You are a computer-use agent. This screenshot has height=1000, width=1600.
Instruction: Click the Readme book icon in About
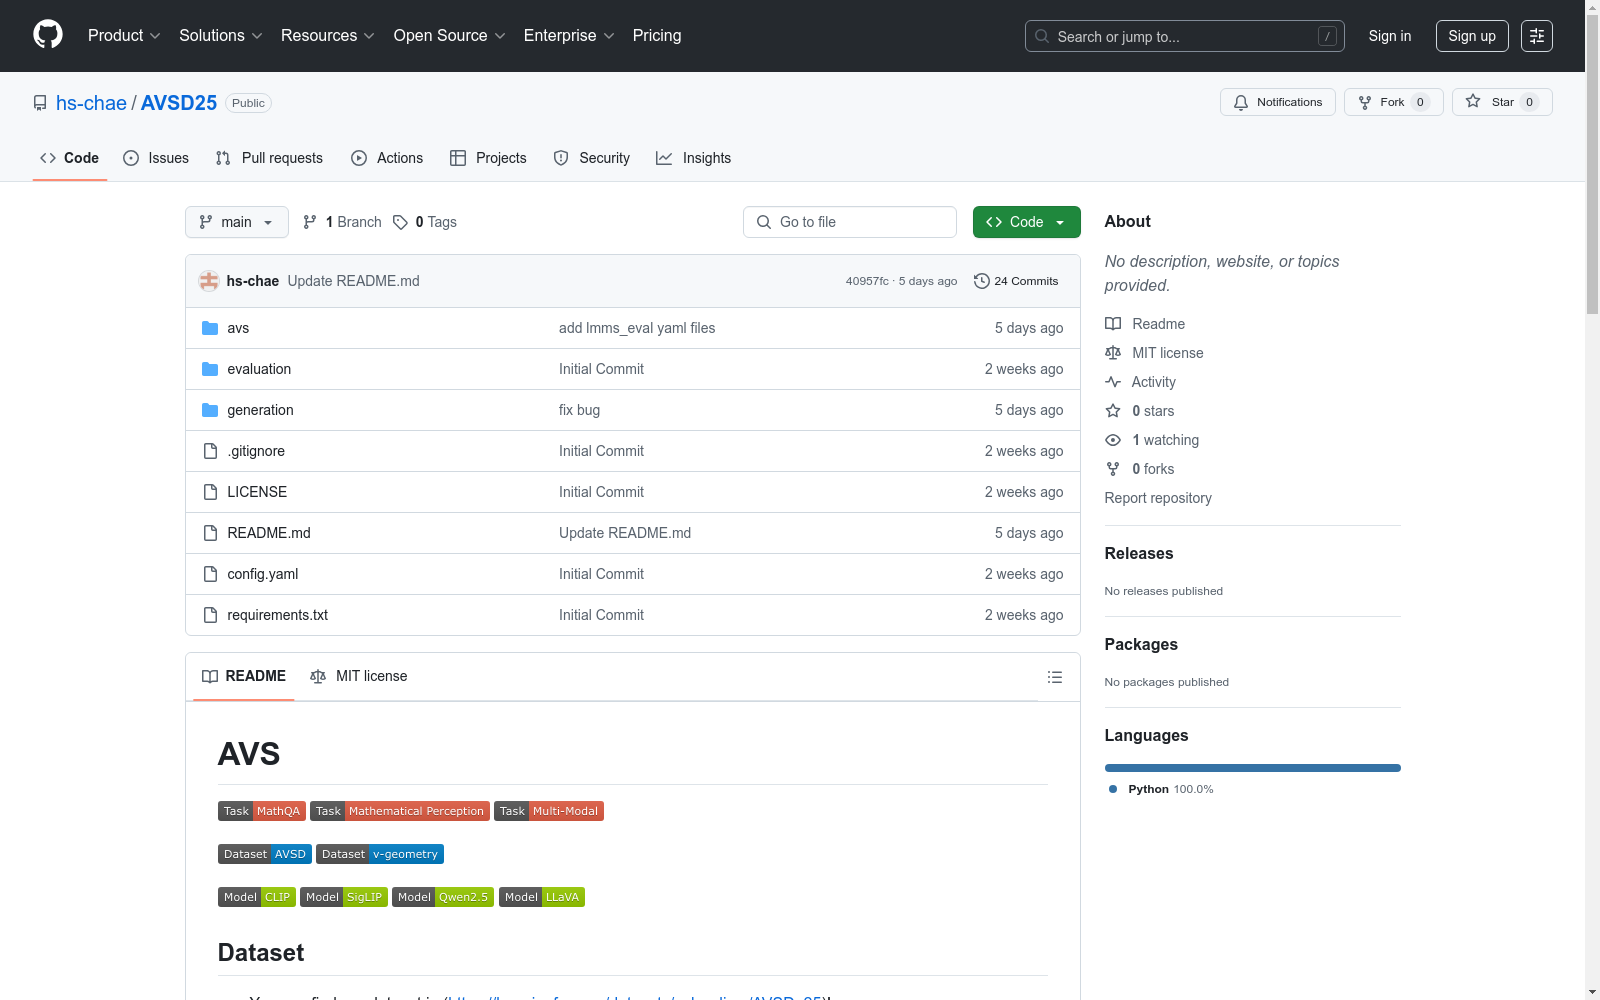point(1113,324)
